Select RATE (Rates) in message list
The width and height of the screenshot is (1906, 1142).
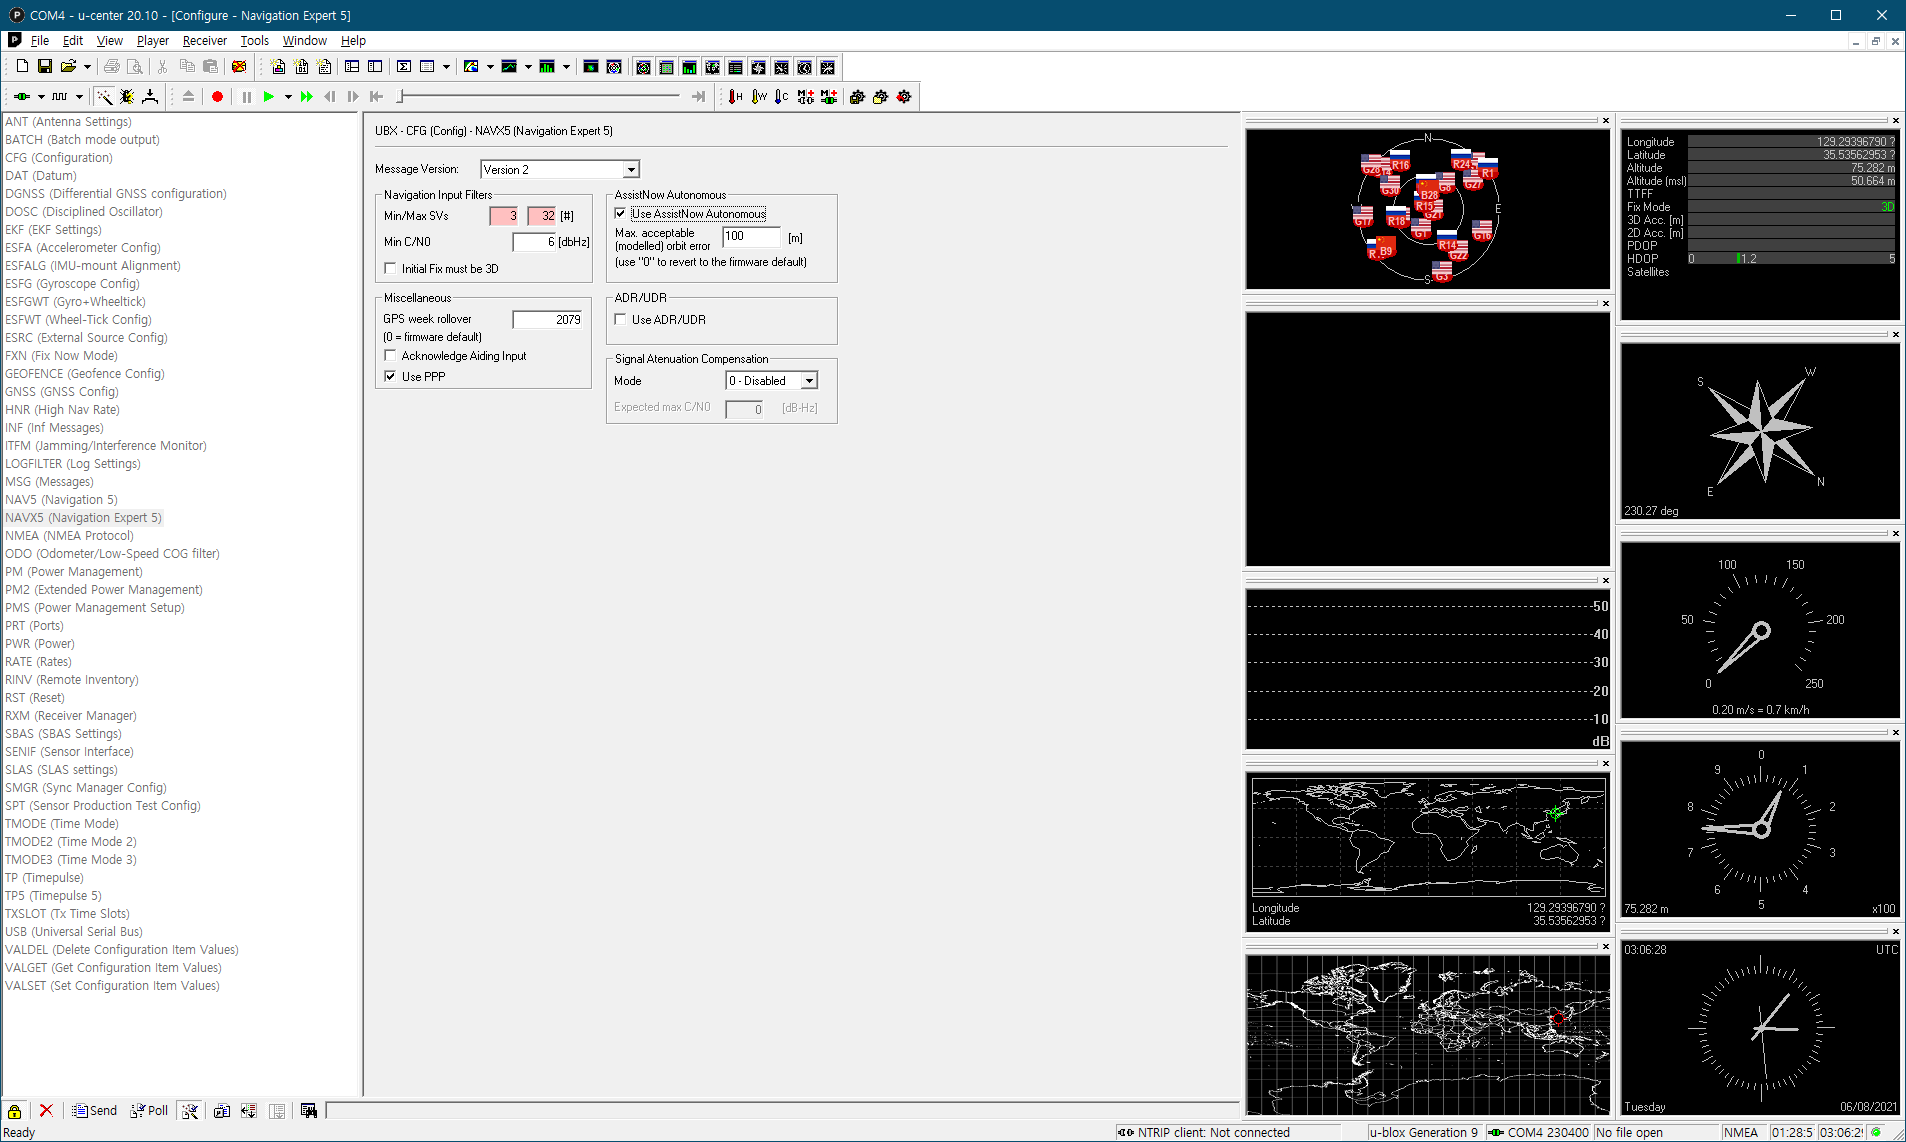coord(38,662)
